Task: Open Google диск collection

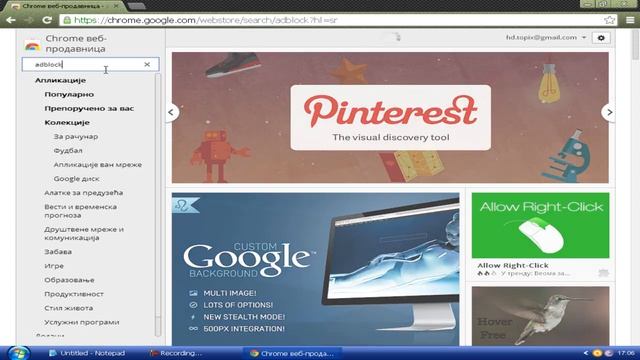Action: click(76, 179)
